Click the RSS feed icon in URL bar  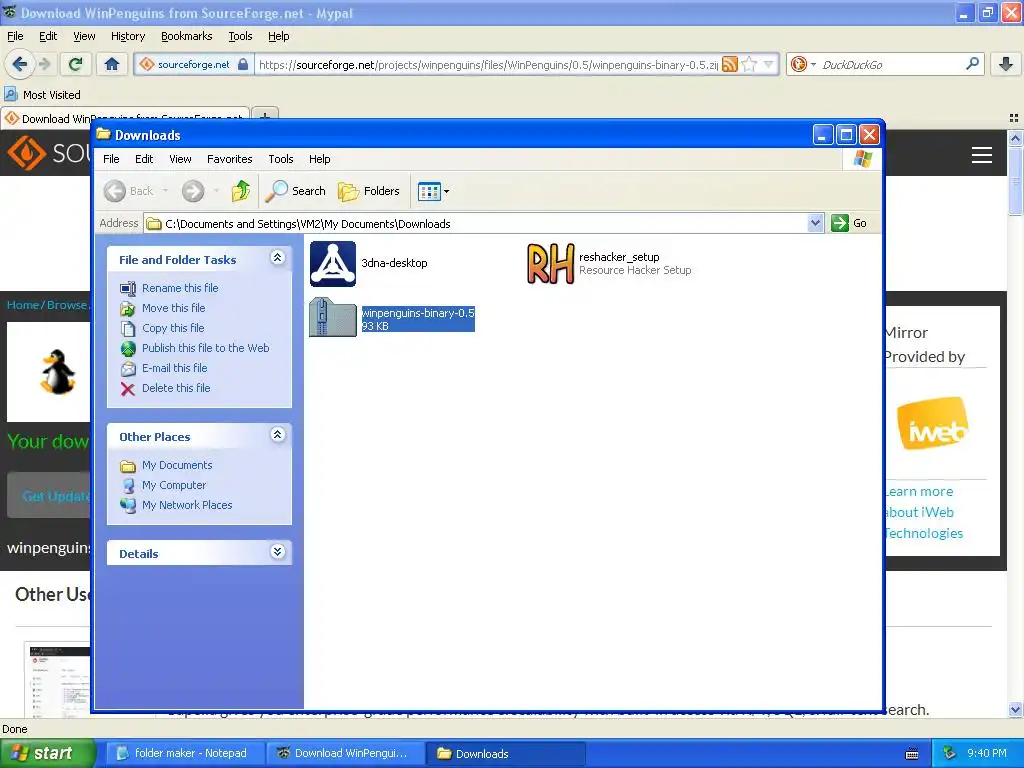[729, 64]
